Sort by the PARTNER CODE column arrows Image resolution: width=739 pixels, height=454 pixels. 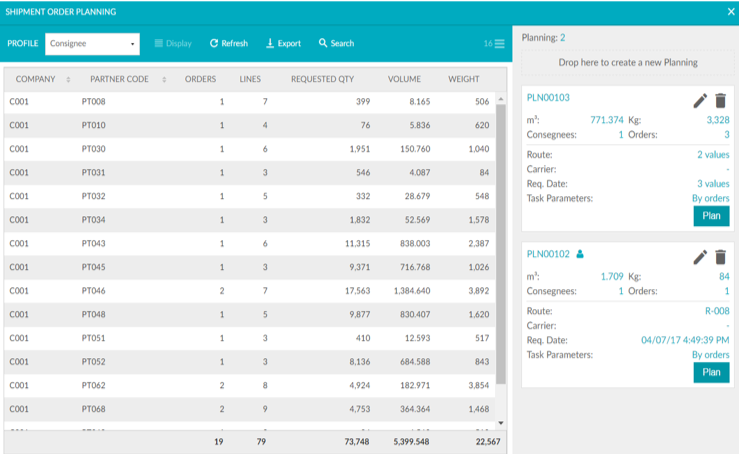coord(164,80)
